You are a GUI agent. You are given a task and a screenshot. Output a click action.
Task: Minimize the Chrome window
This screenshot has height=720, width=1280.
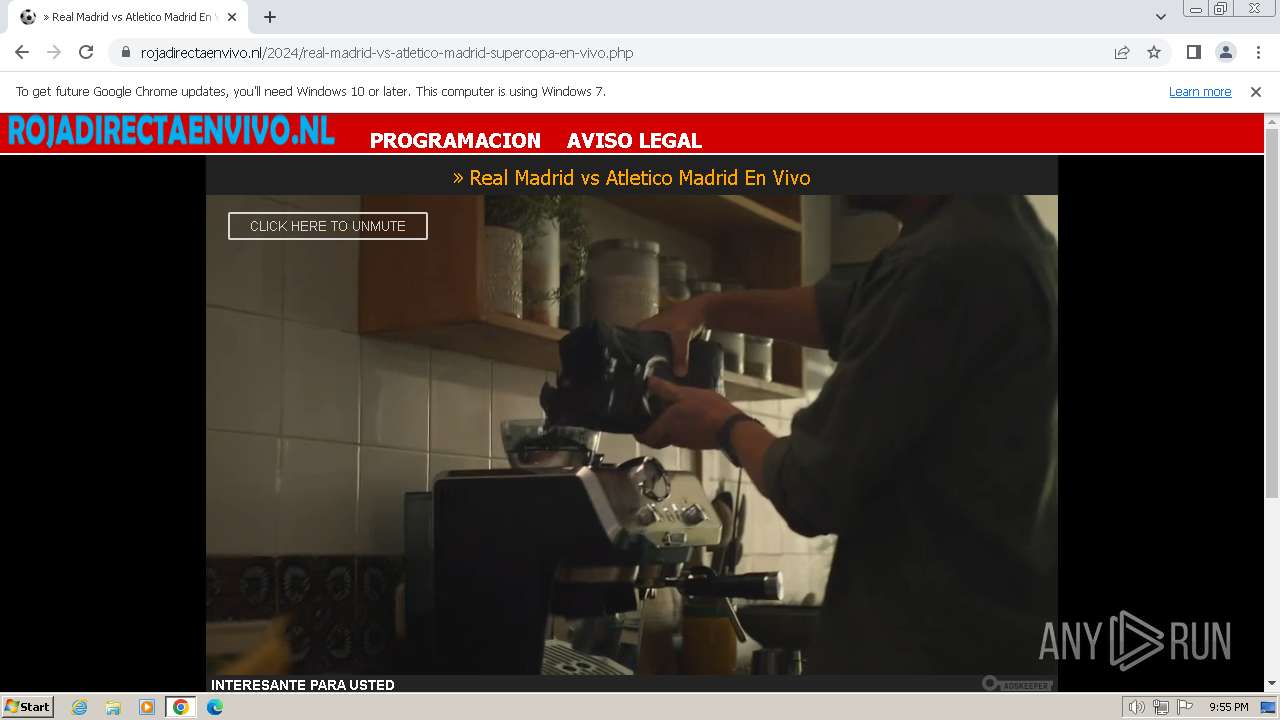(1194, 9)
